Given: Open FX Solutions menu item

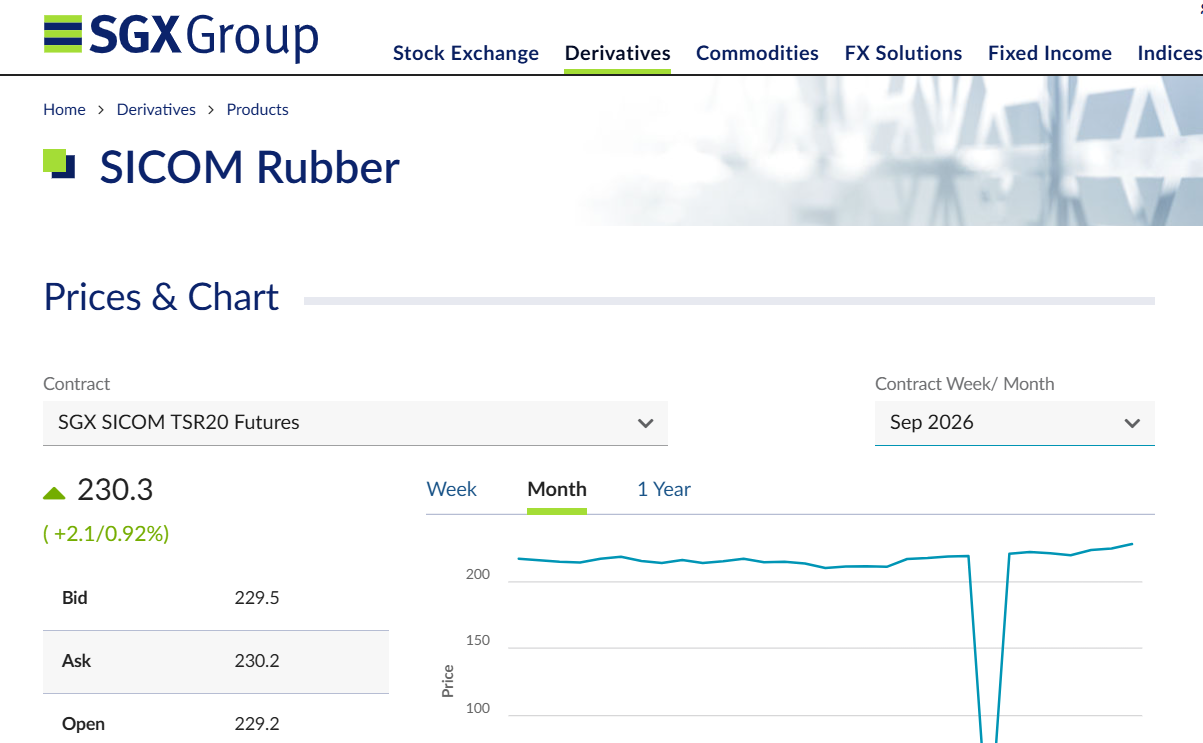Looking at the screenshot, I should click(x=903, y=53).
